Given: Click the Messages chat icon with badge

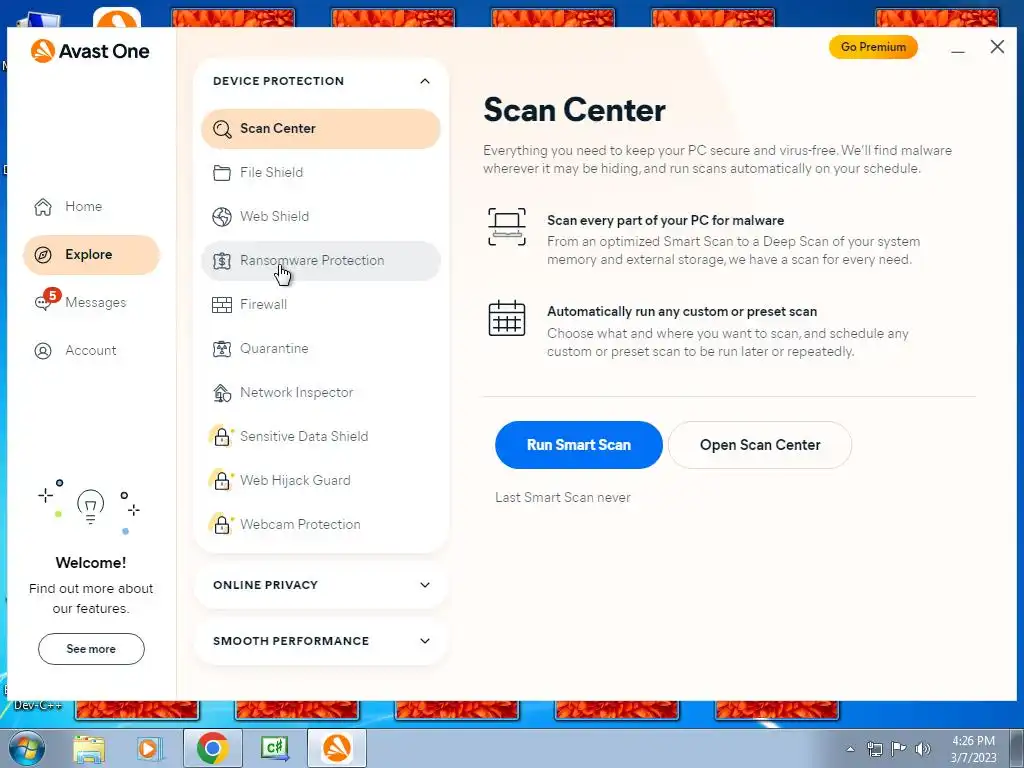Looking at the screenshot, I should pos(46,299).
